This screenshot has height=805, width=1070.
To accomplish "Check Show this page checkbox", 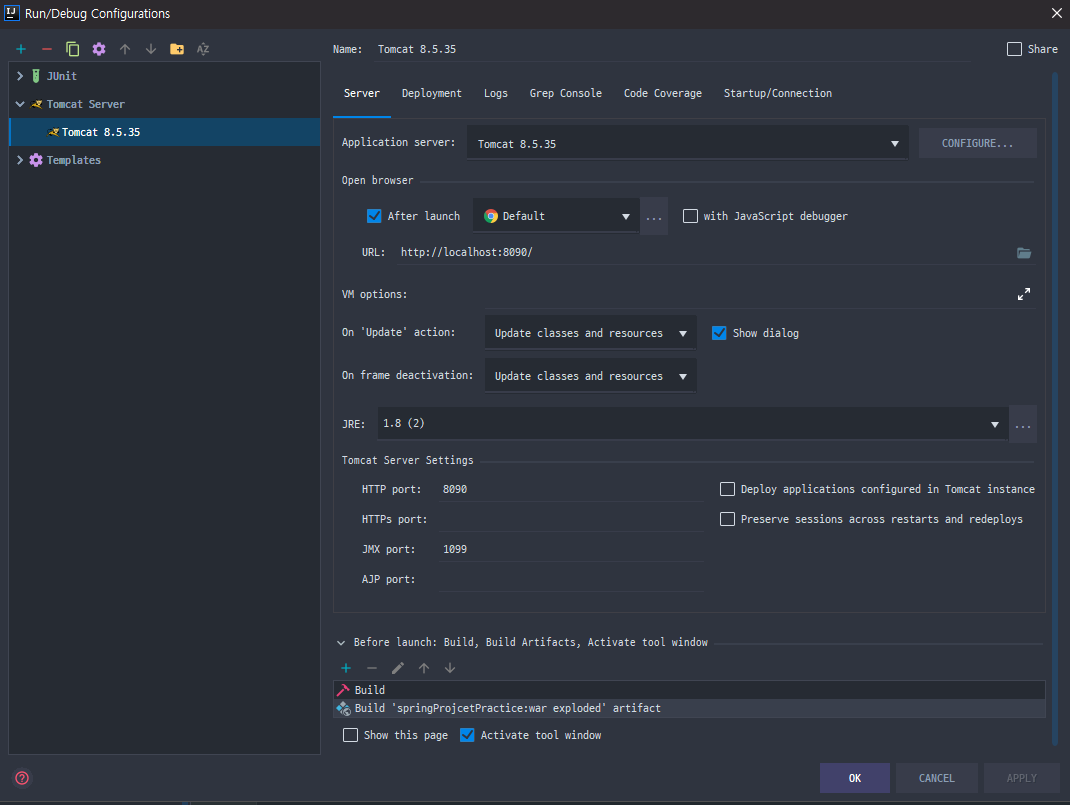I will [x=350, y=735].
